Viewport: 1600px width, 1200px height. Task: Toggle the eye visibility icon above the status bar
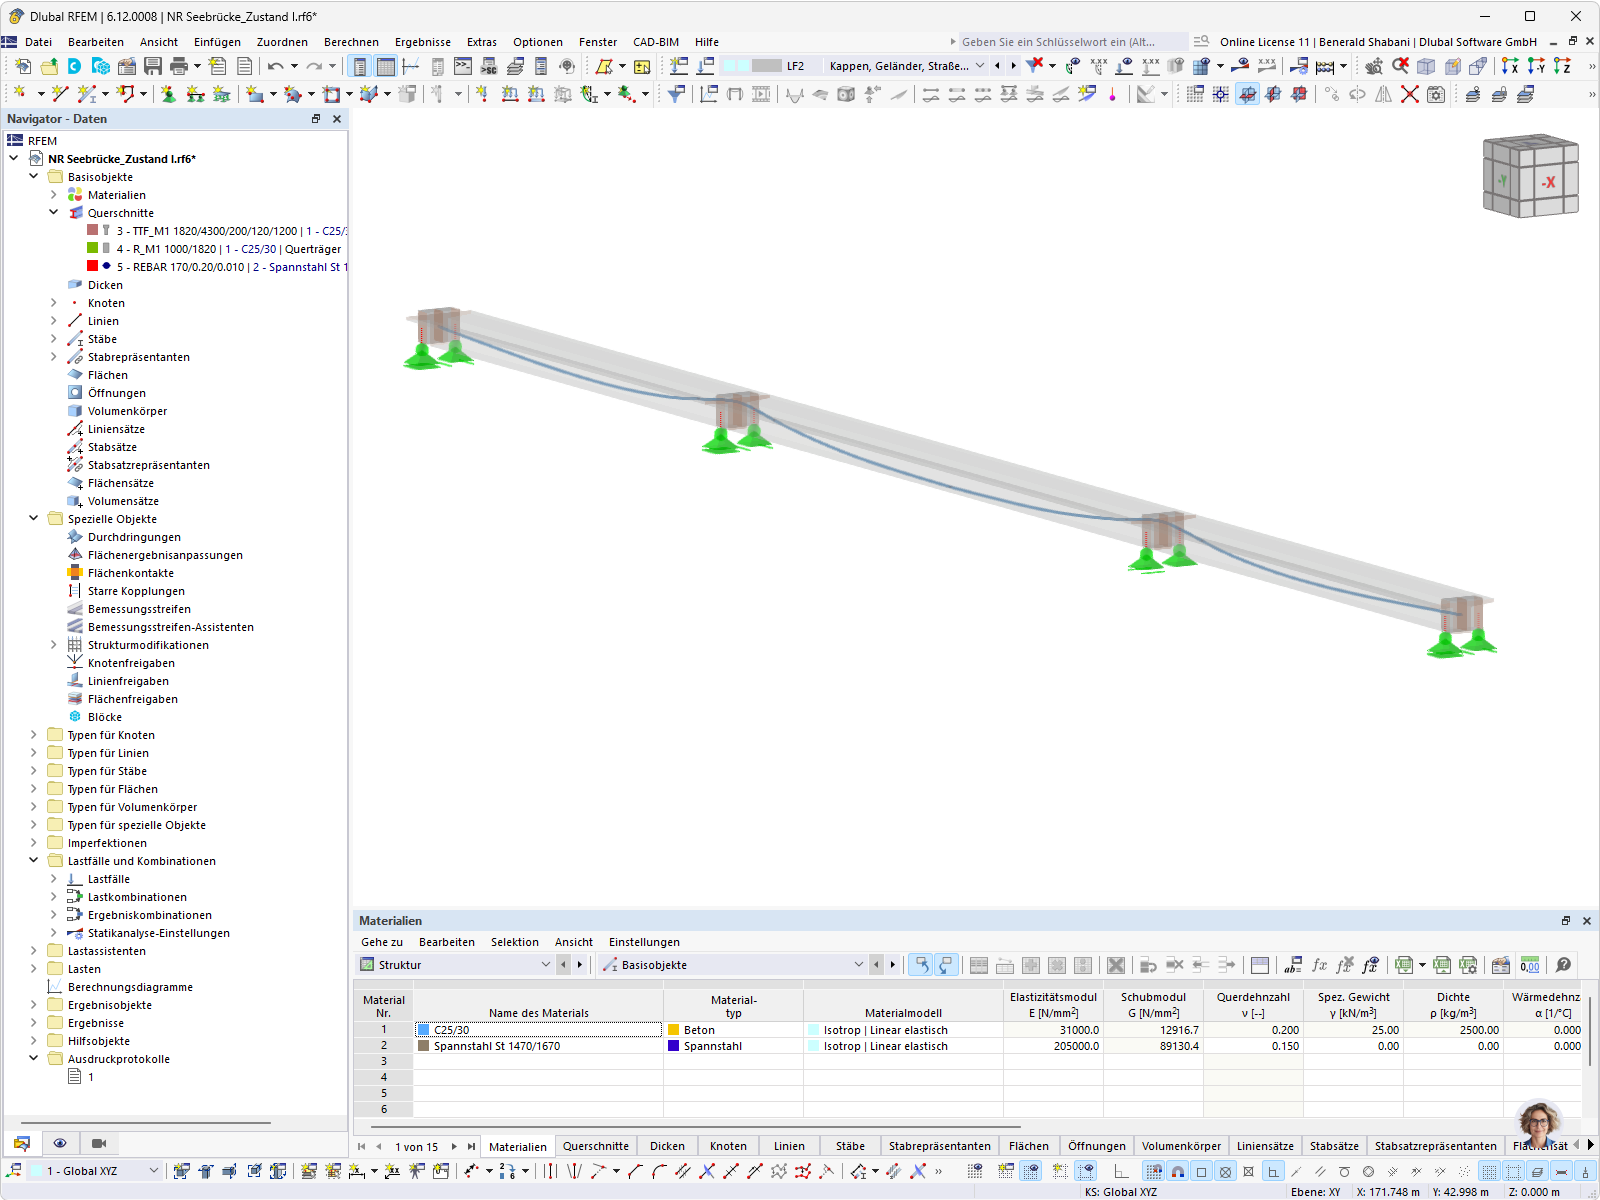coord(59,1143)
